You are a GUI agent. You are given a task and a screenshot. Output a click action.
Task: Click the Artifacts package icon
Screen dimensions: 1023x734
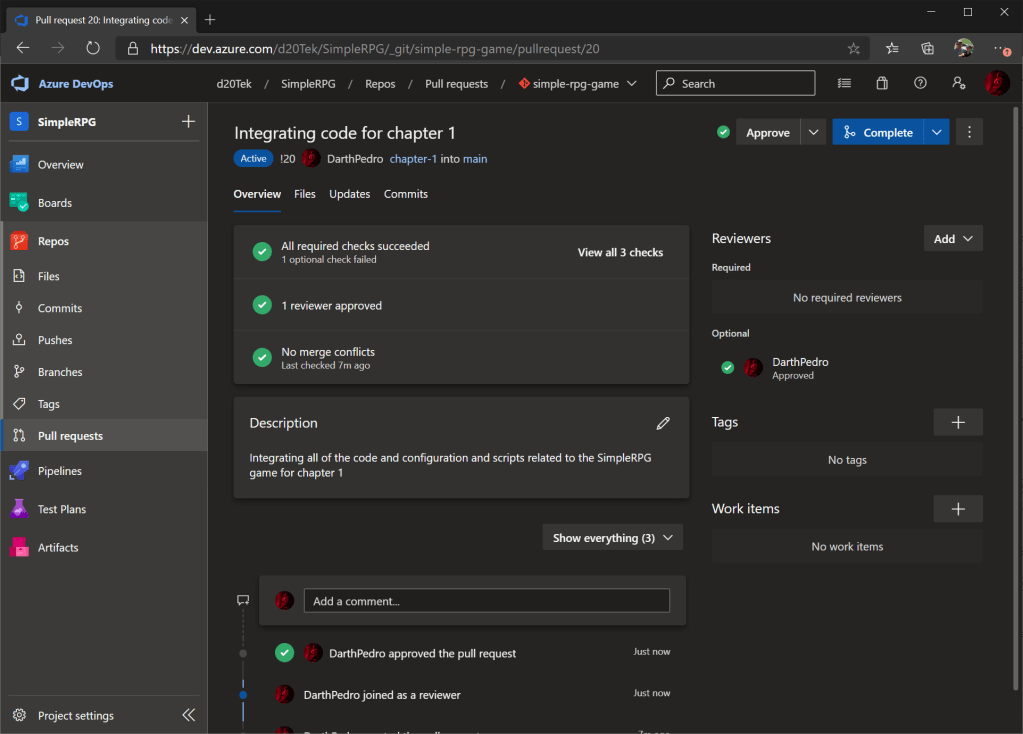(x=19, y=547)
